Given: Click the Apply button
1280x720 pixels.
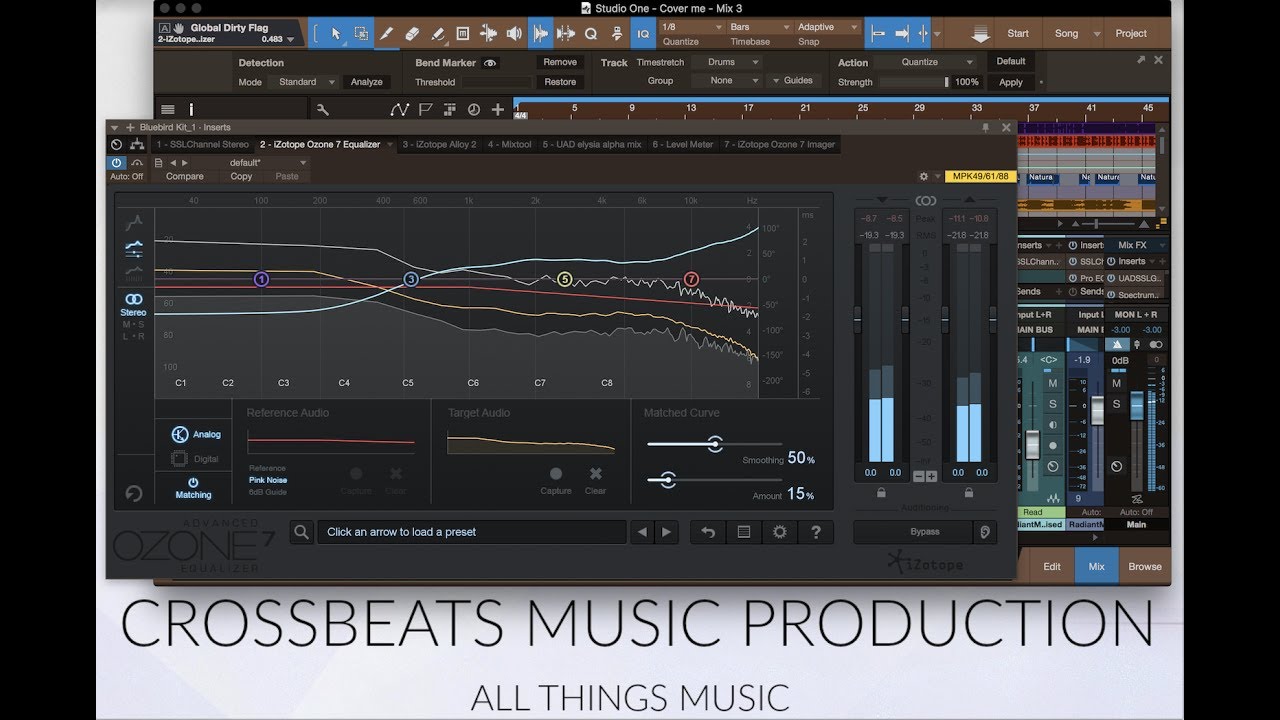Looking at the screenshot, I should (1011, 82).
